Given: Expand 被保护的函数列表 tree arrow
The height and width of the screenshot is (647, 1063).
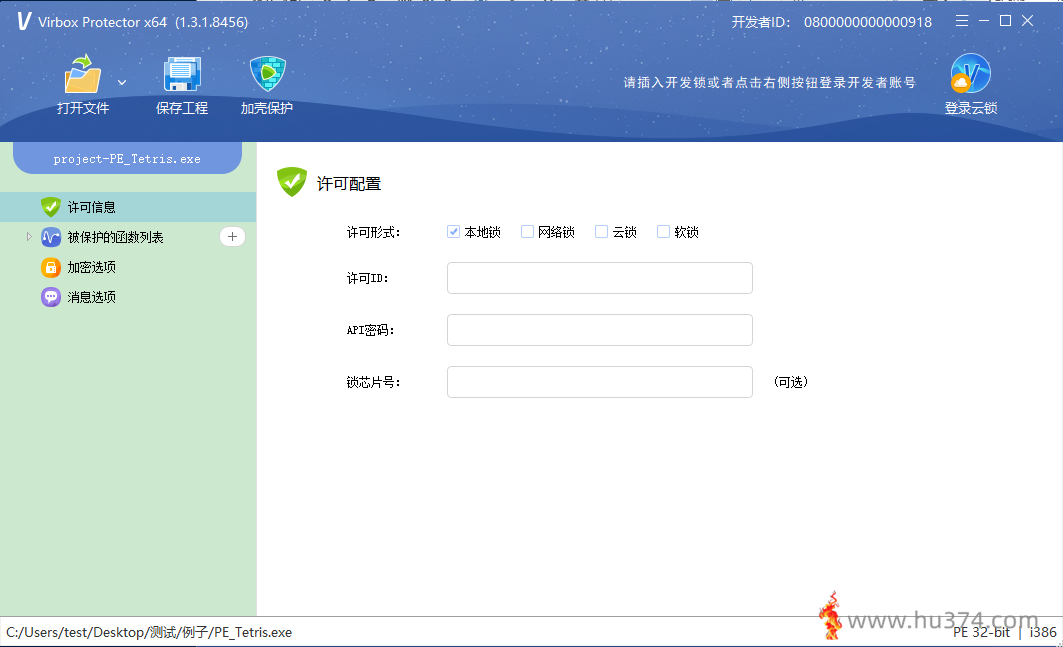Looking at the screenshot, I should point(28,237).
